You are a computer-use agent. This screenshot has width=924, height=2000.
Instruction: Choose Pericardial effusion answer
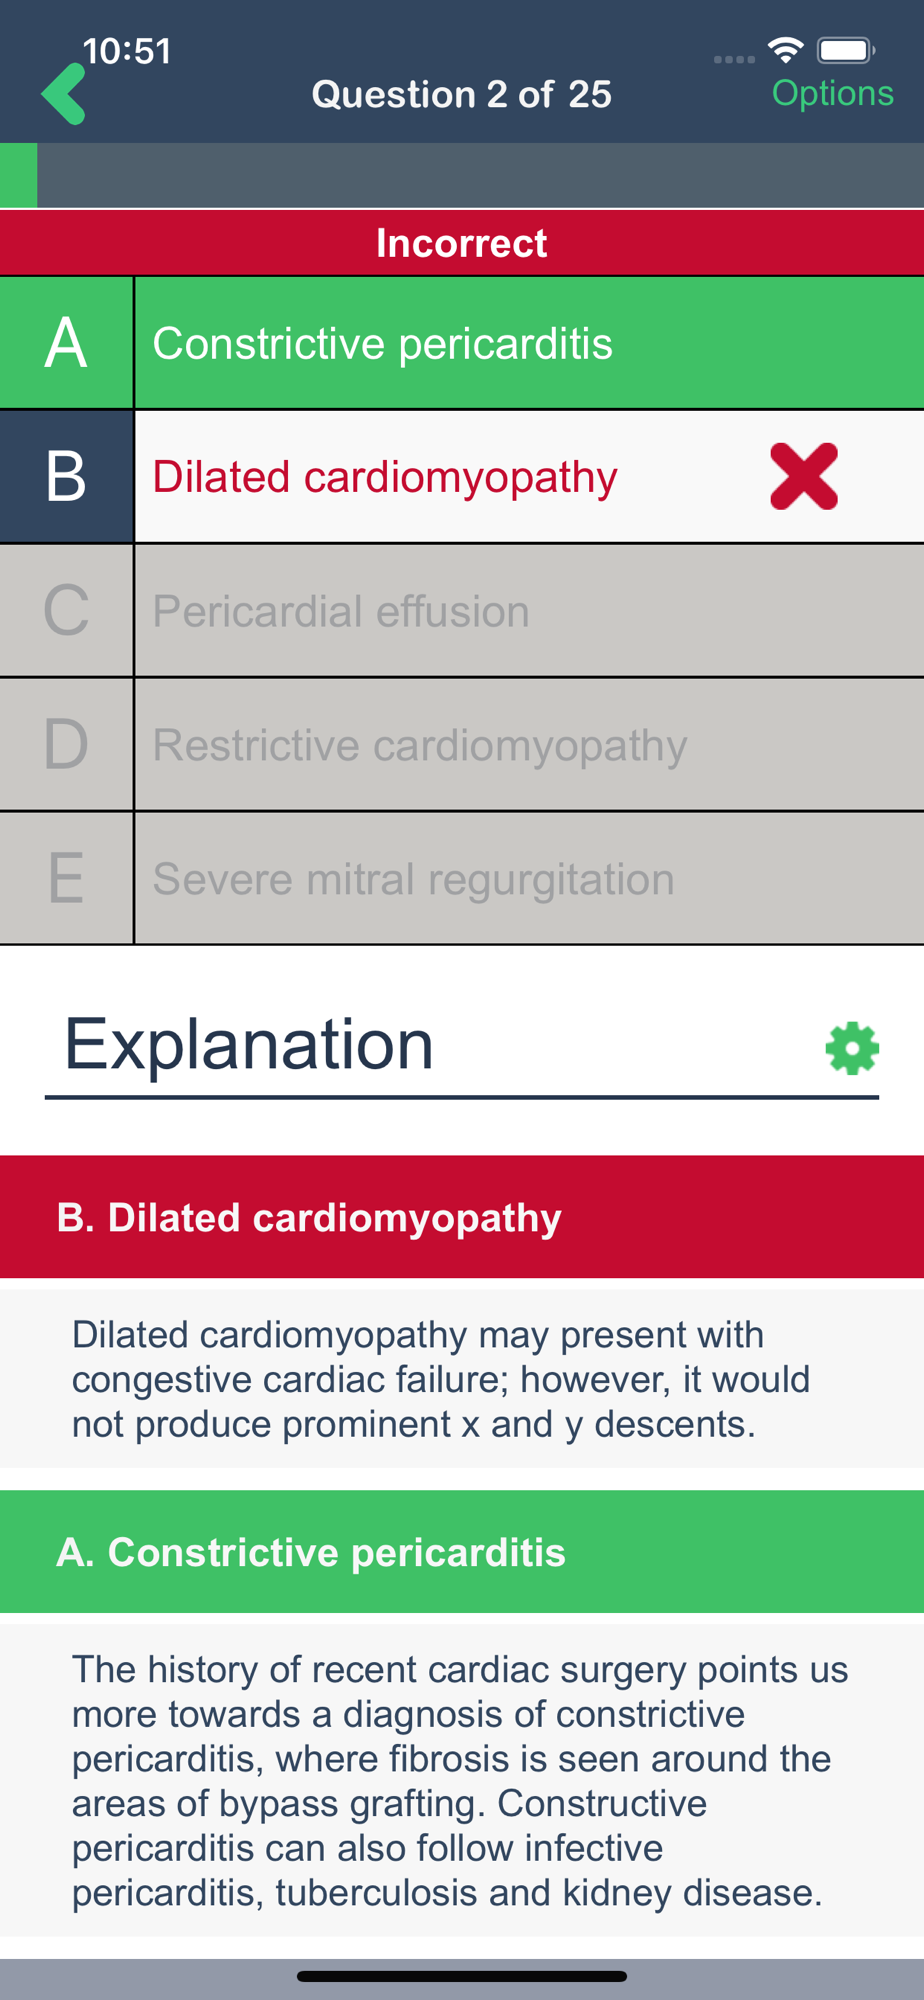[341, 611]
